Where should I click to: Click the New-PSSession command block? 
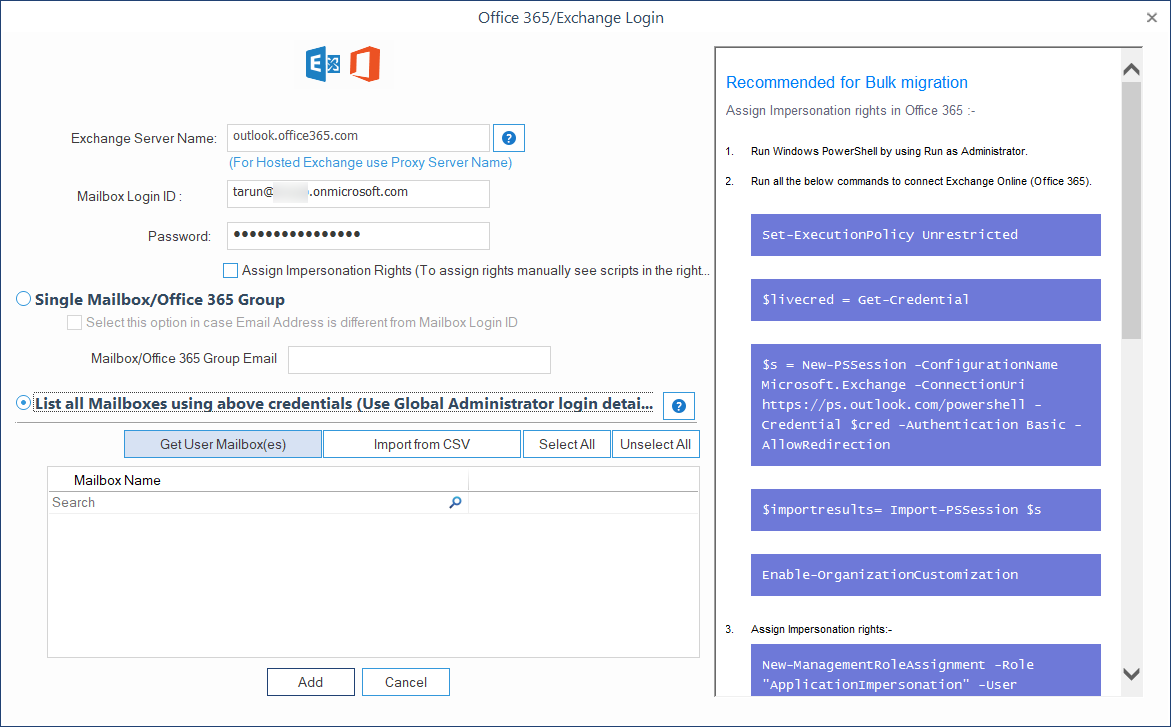925,405
